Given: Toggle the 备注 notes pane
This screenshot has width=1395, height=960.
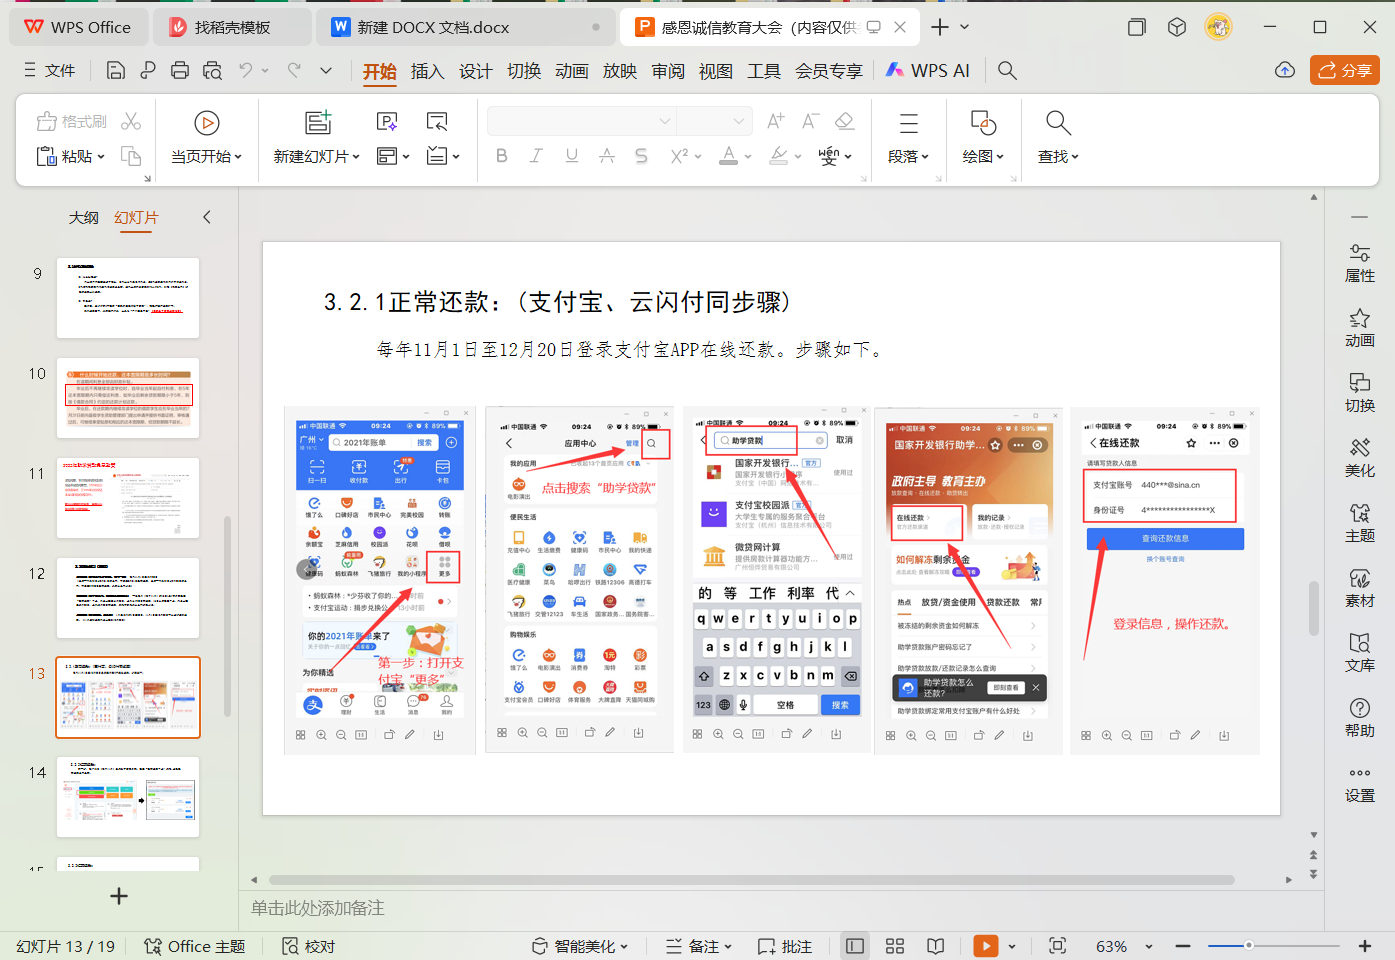Looking at the screenshot, I should pos(699,946).
